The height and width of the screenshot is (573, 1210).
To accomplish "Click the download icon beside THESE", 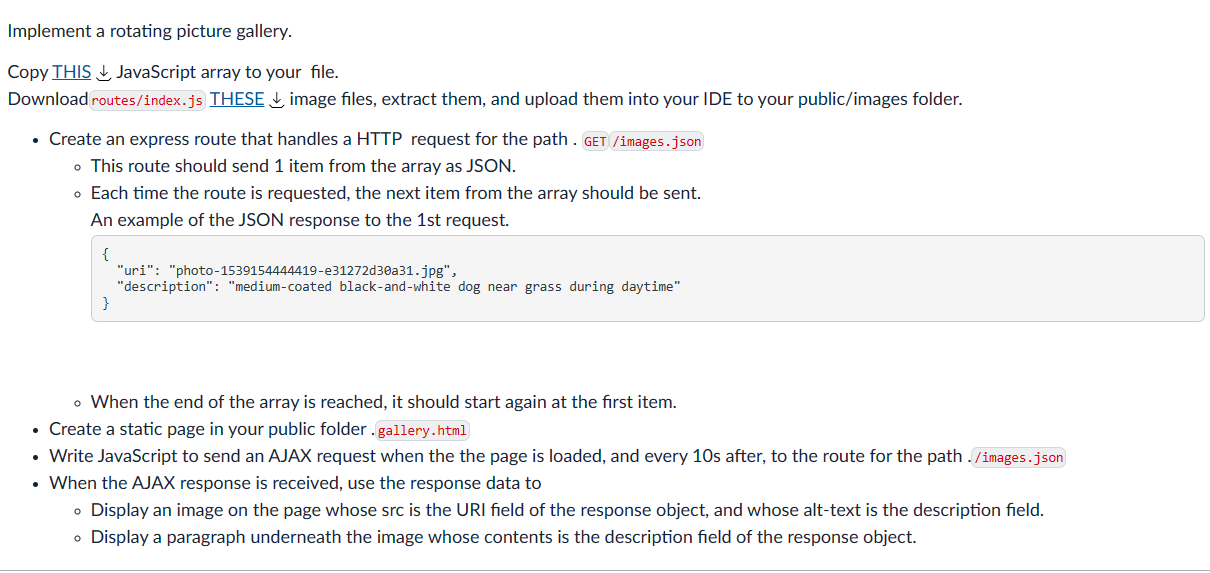I will tap(277, 100).
